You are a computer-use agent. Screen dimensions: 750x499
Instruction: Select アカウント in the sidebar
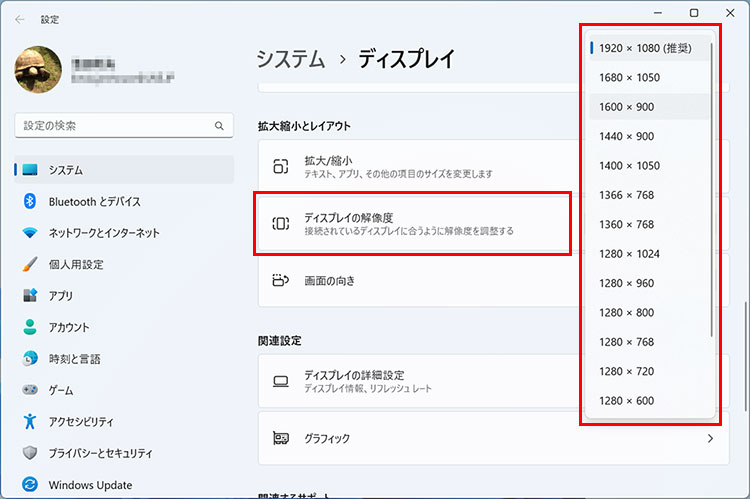tap(68, 327)
